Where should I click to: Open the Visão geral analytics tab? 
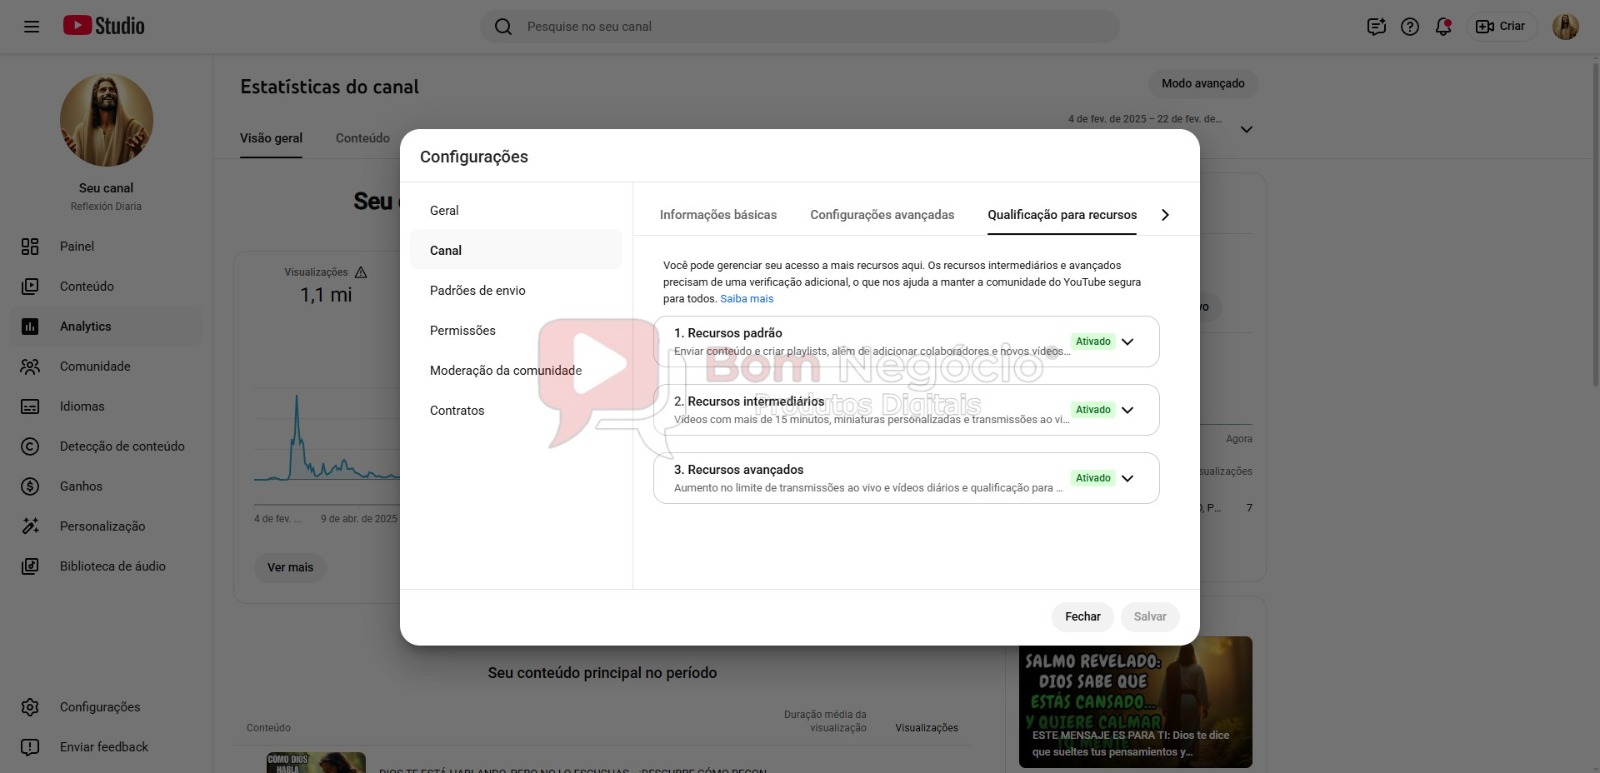point(271,138)
